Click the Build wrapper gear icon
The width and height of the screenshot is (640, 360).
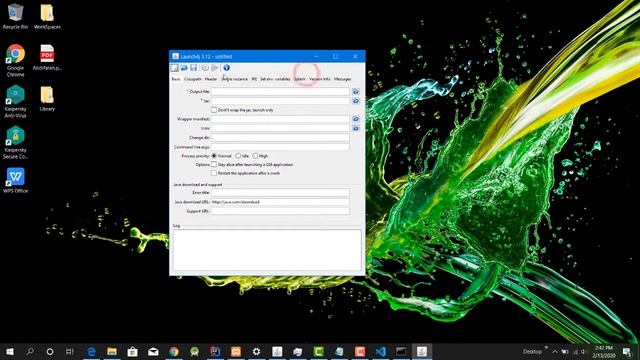pos(205,68)
